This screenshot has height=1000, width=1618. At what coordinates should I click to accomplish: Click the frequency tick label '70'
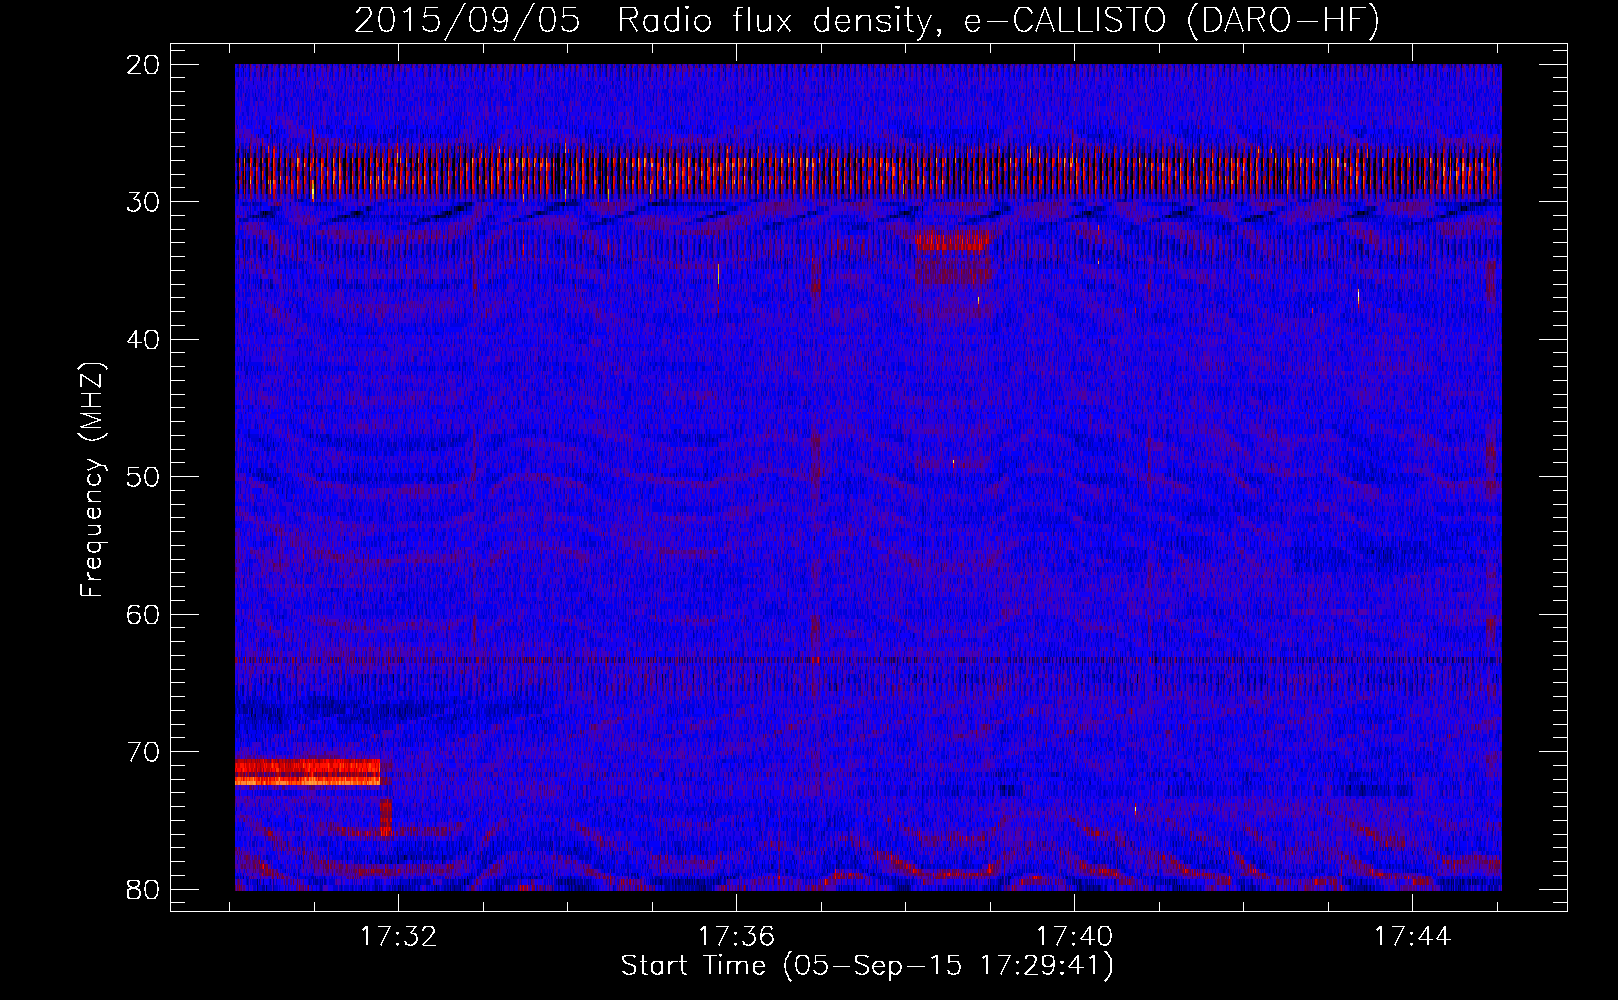coord(143,752)
